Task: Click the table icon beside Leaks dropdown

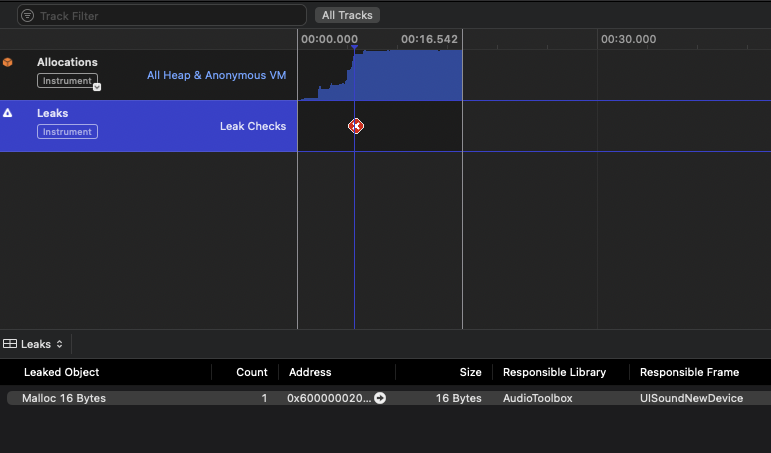Action: [x=10, y=344]
